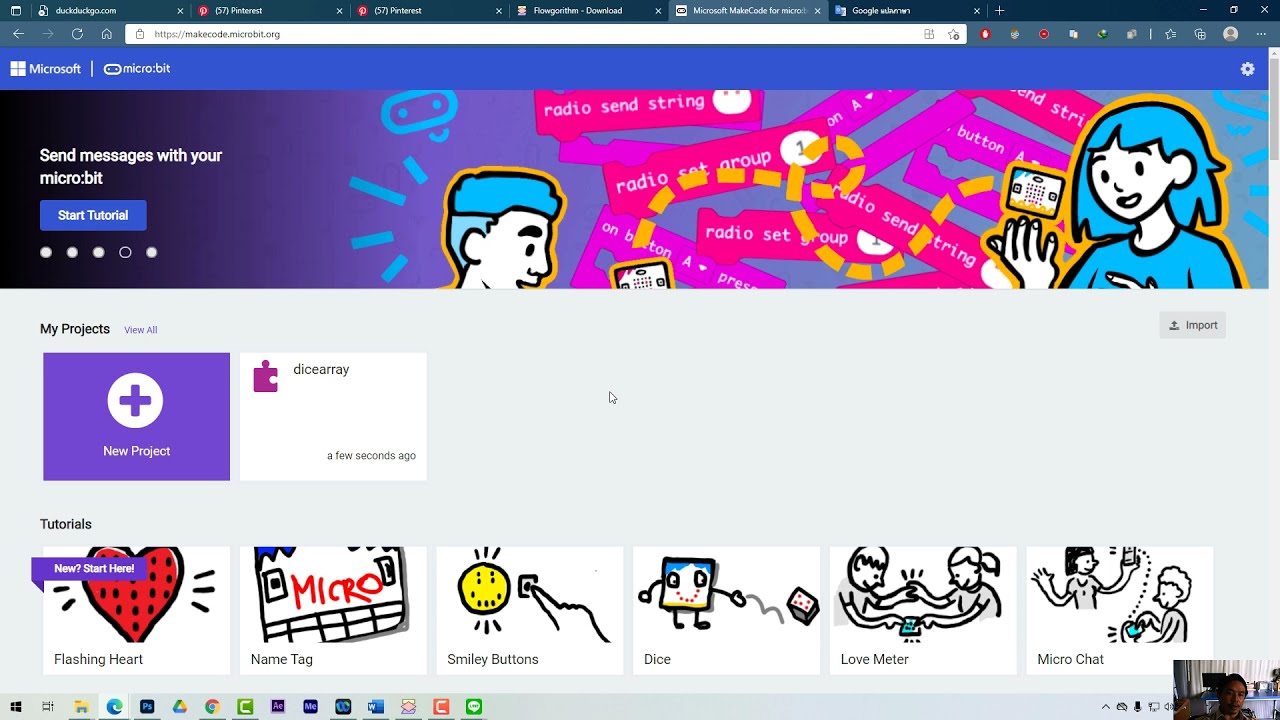The image size is (1280, 720).
Task: Open After Effects from the taskbar
Action: pyautogui.click(x=278, y=707)
